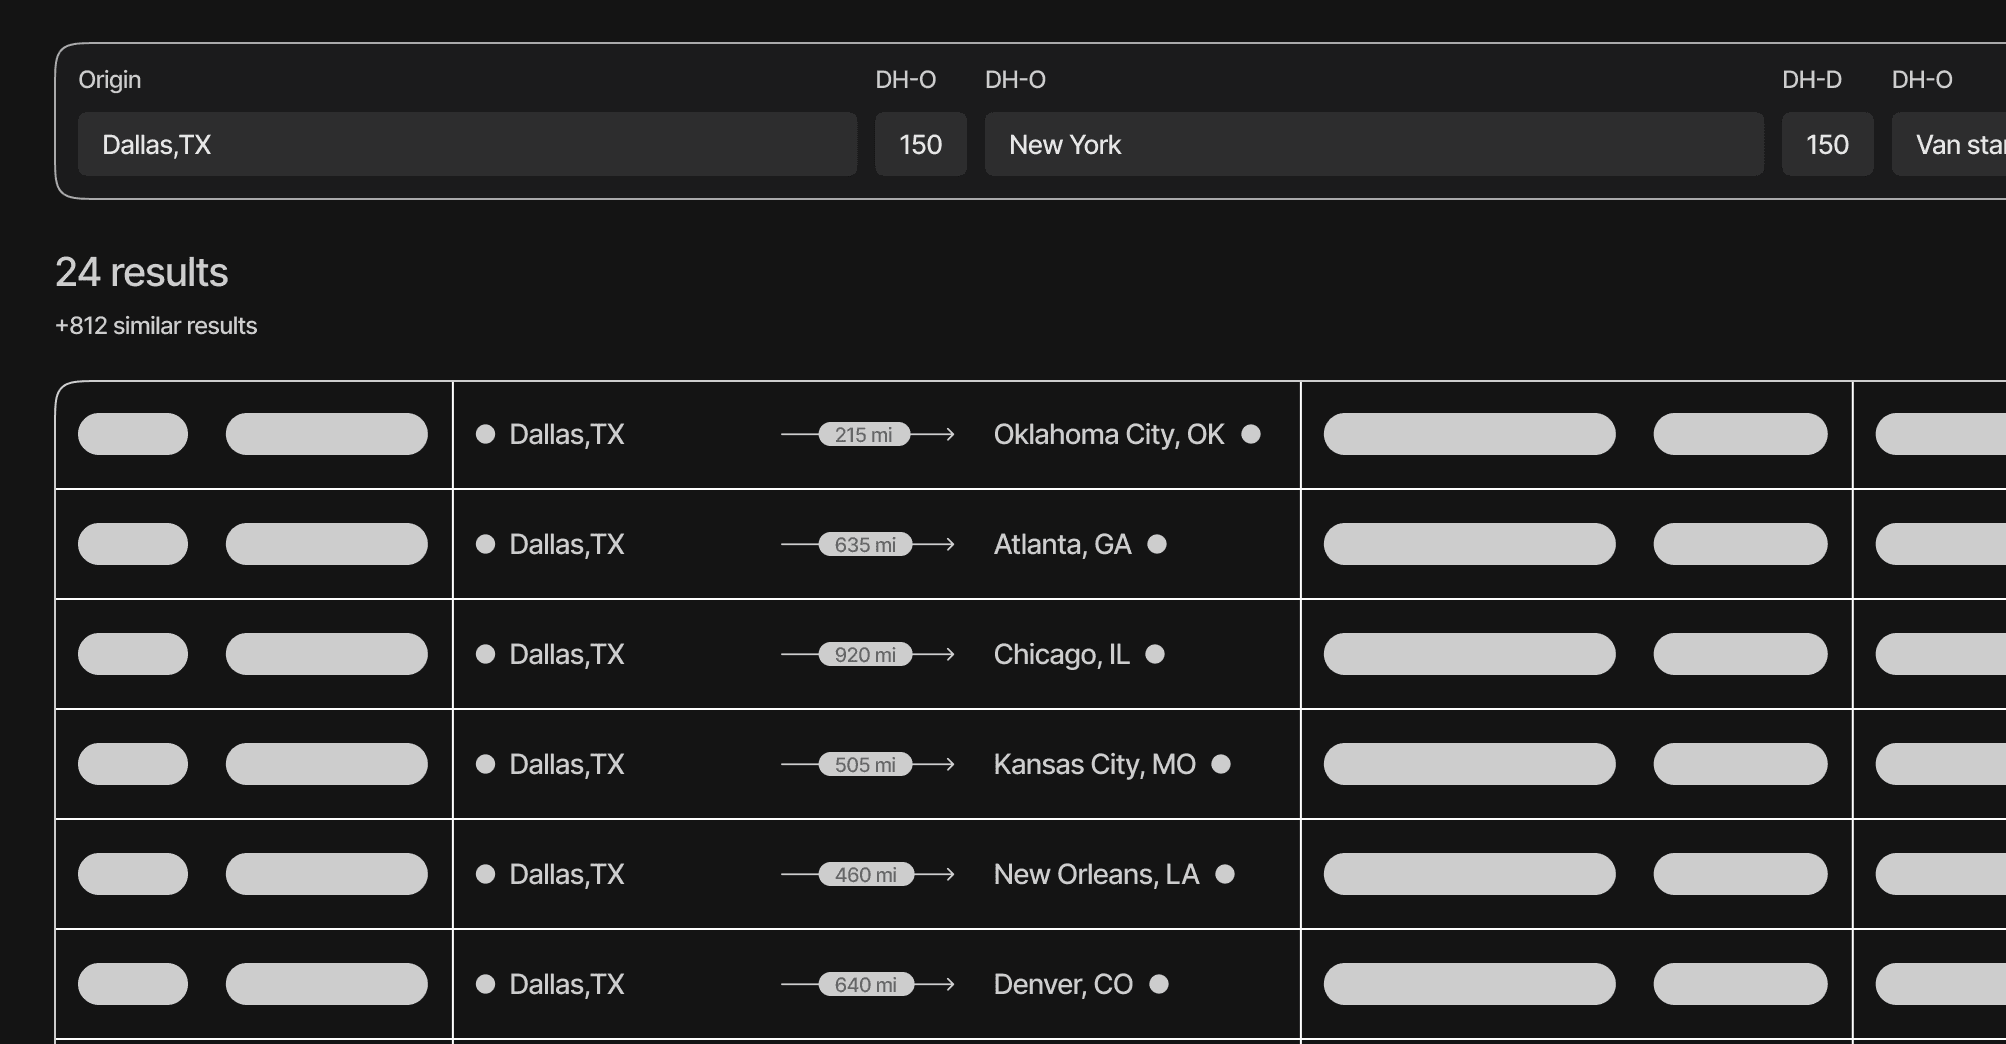Viewport: 2006px width, 1044px height.
Task: Click the DH-D field showing 150
Action: coord(1827,145)
